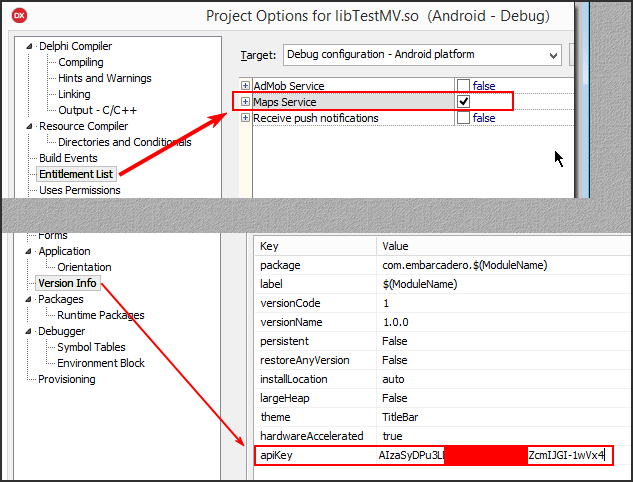The image size is (633, 482).
Task: Select Entitlement List in tree
Action: click(x=76, y=174)
